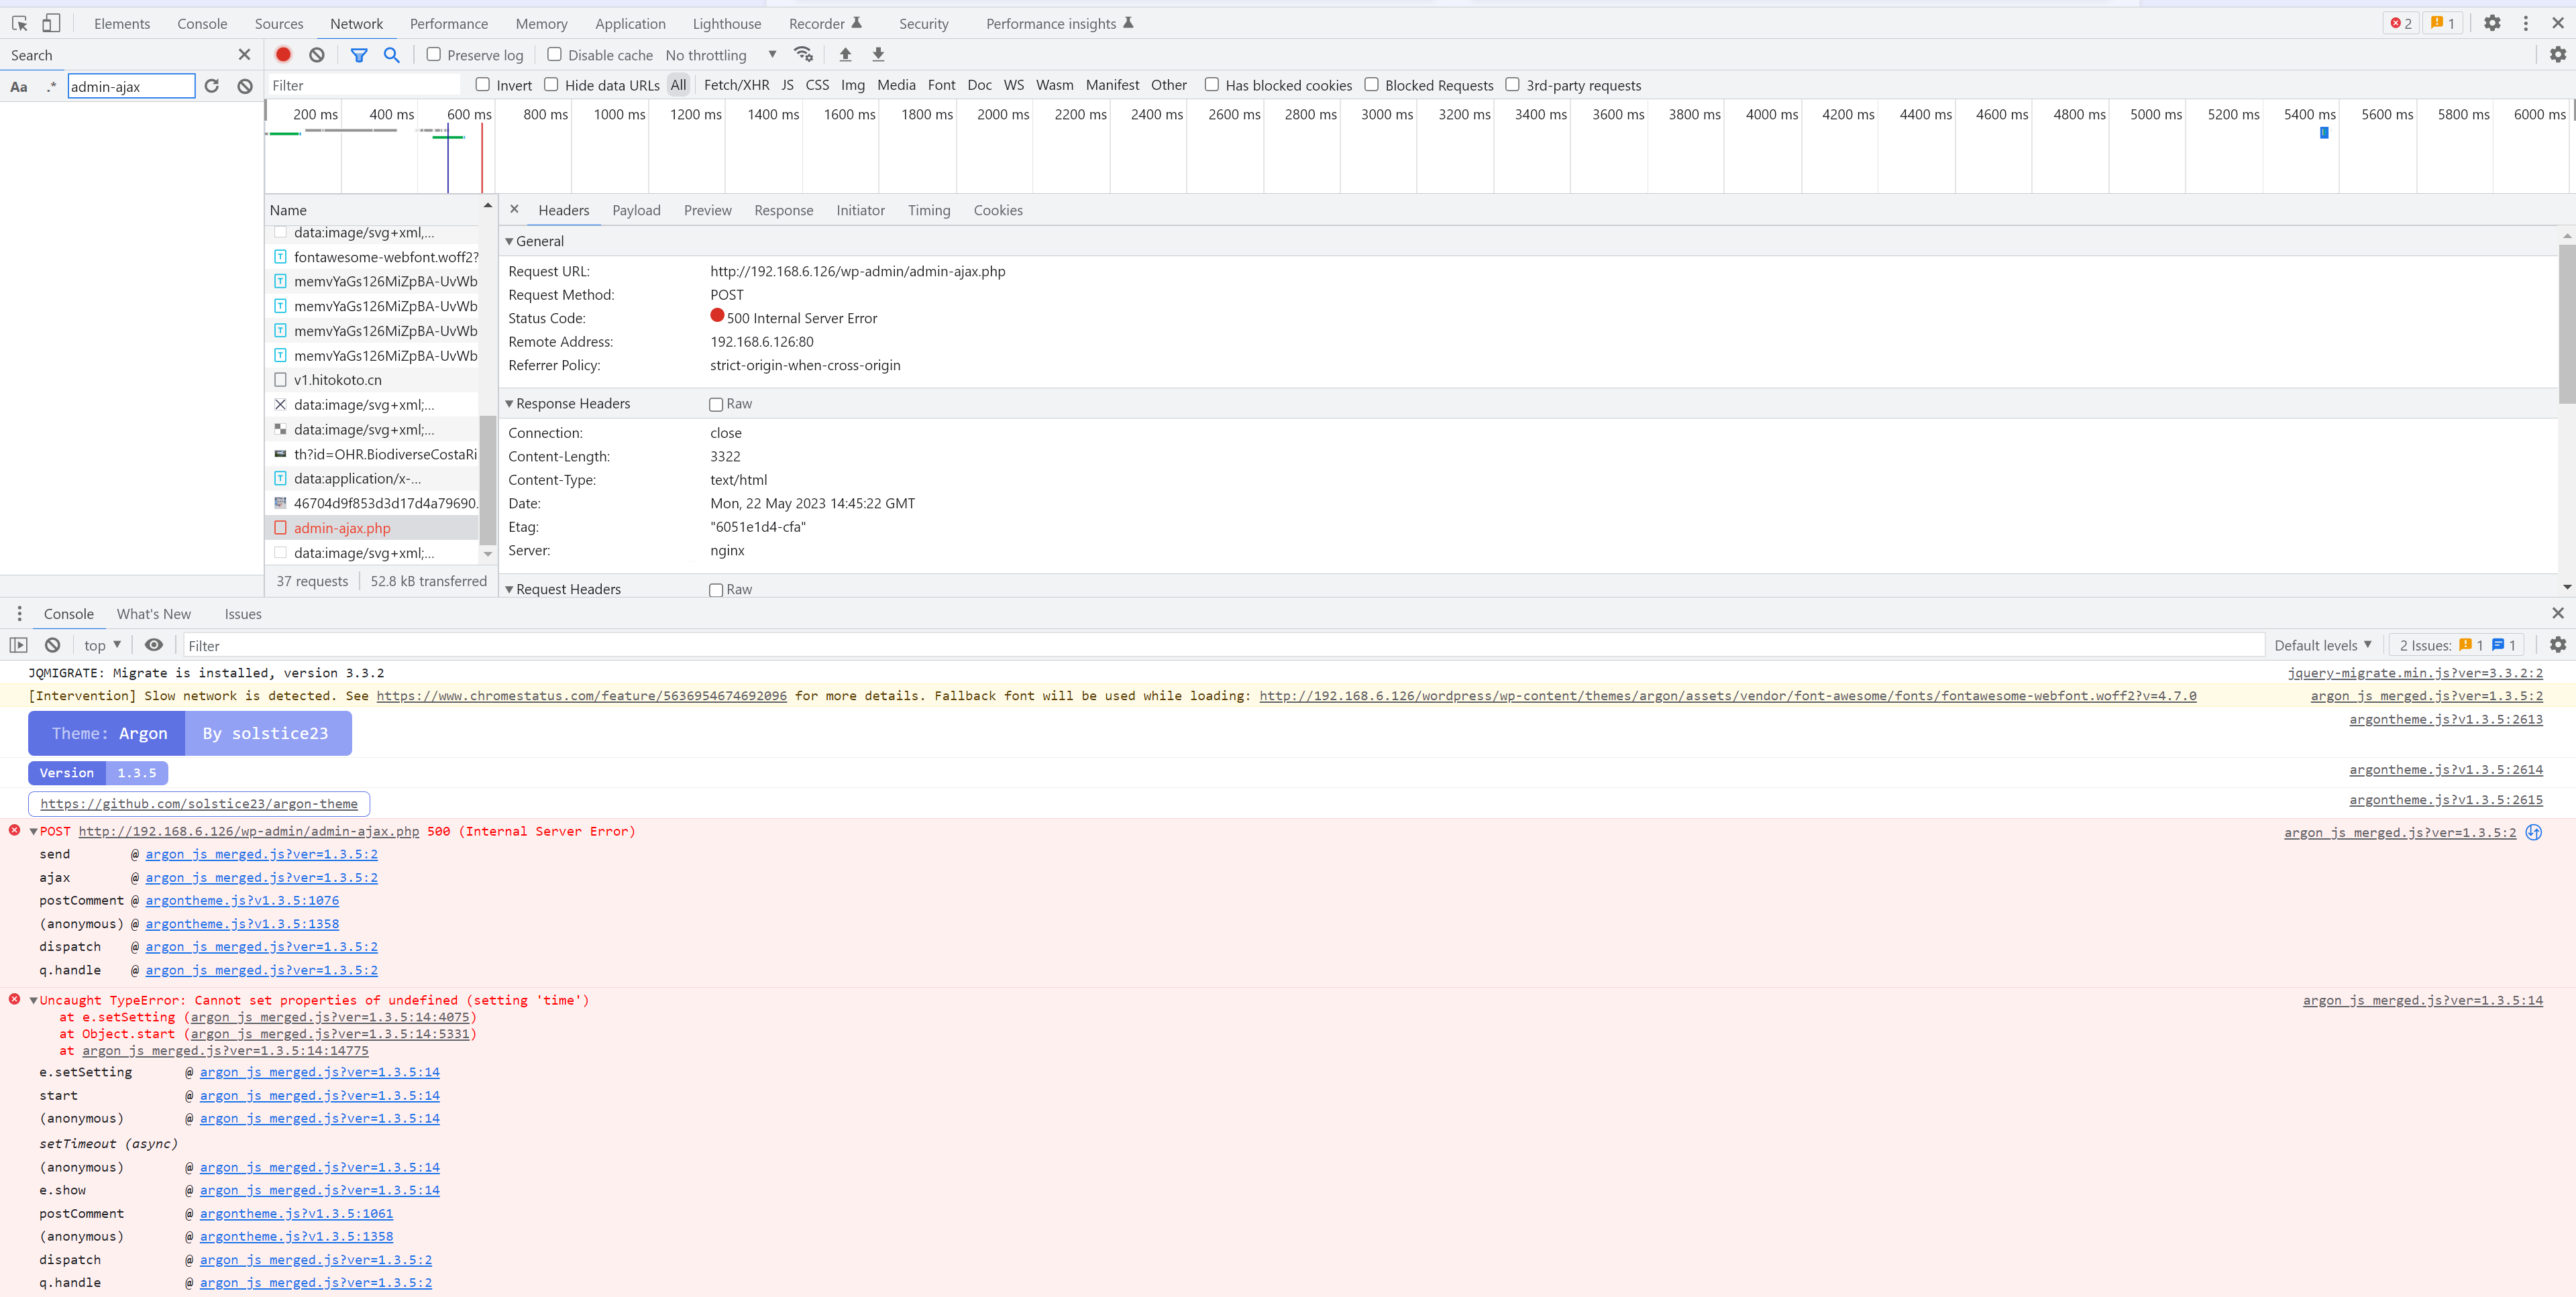The width and height of the screenshot is (2576, 1297).
Task: Check the Hide data URLs option
Action: [x=552, y=85]
